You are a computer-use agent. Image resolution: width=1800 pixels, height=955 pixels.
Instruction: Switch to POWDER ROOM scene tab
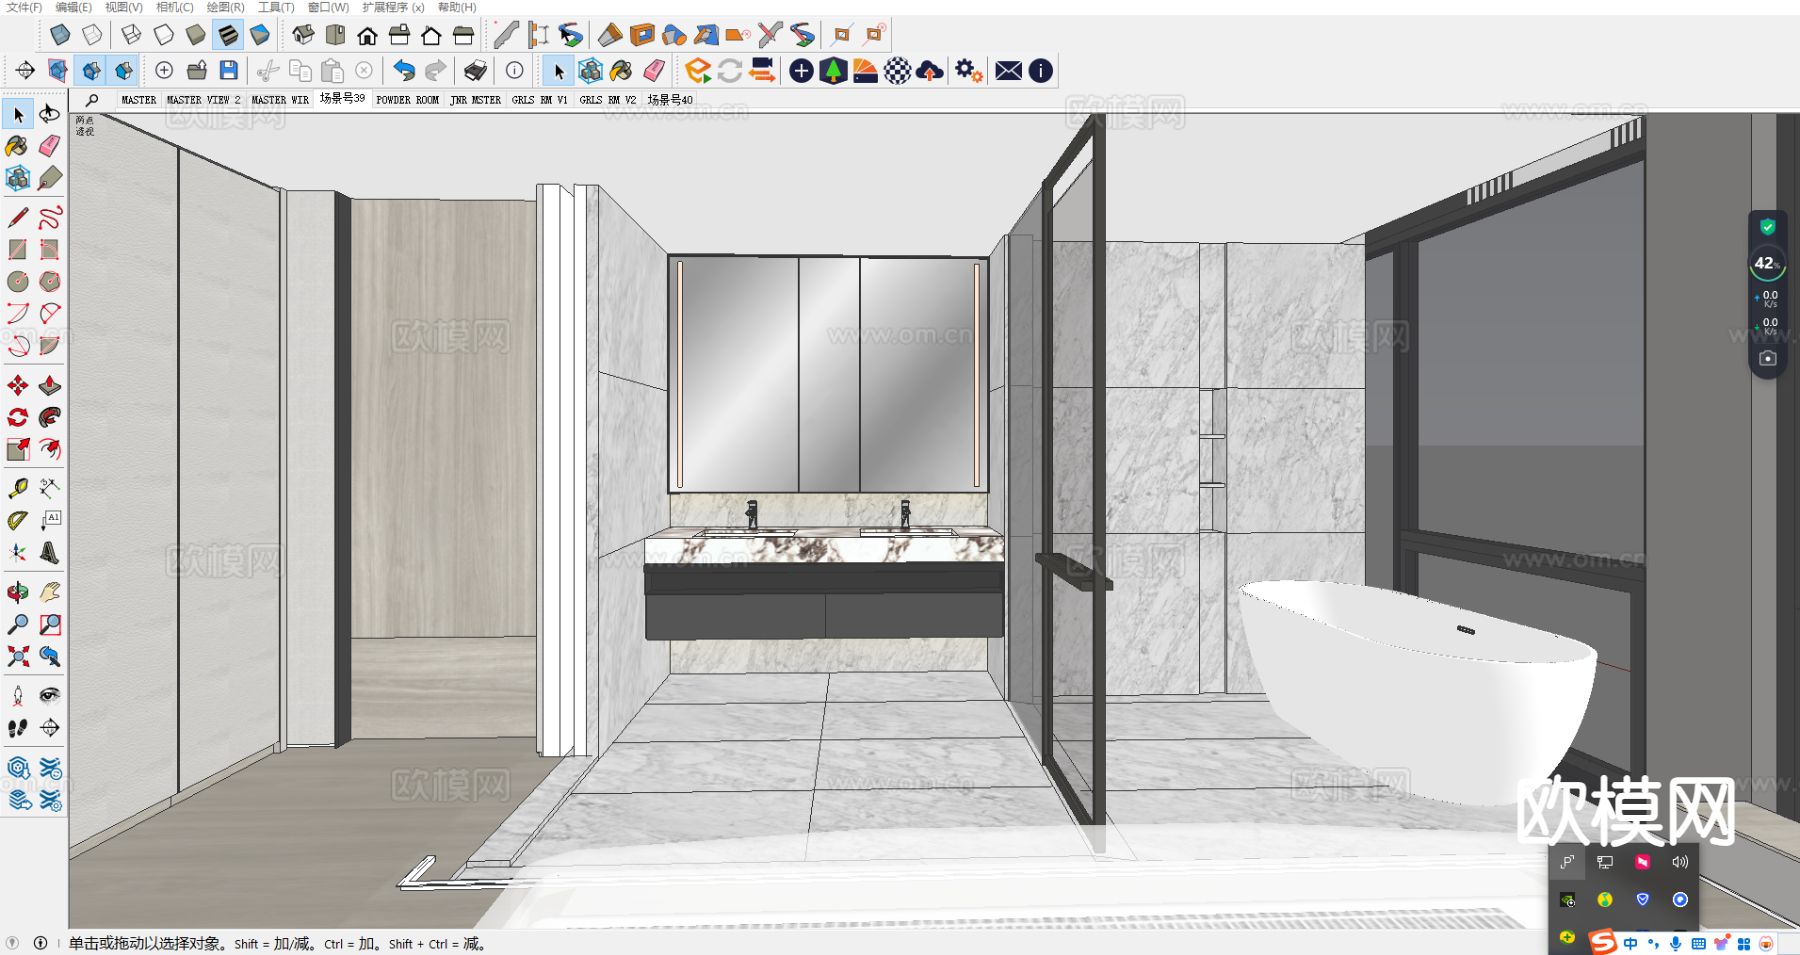click(x=407, y=100)
